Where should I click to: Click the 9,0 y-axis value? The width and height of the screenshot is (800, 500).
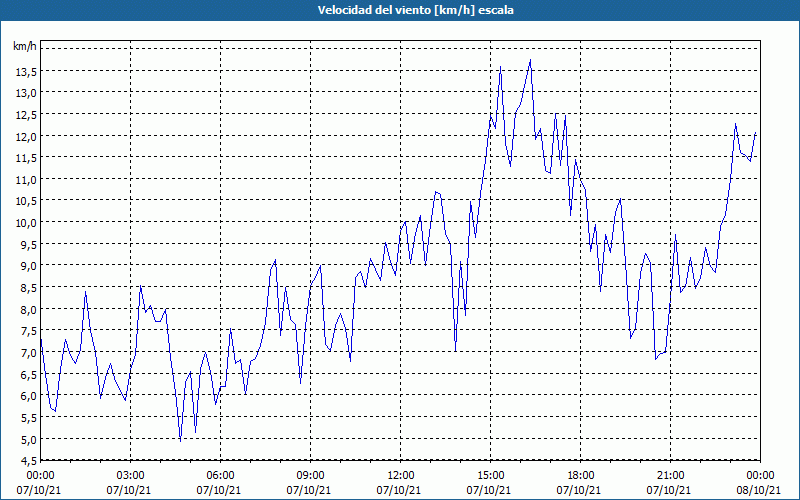pos(28,267)
